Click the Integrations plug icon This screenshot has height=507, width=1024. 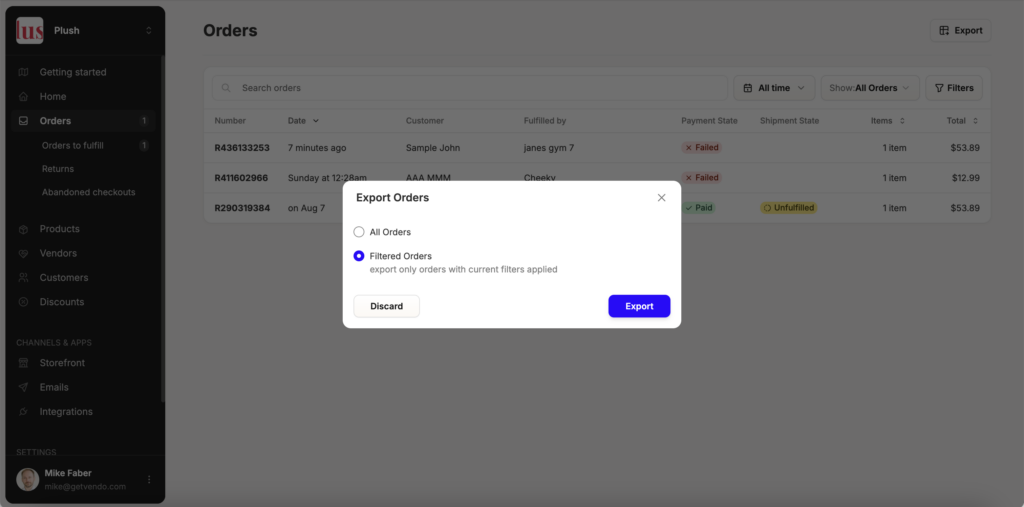click(x=24, y=412)
